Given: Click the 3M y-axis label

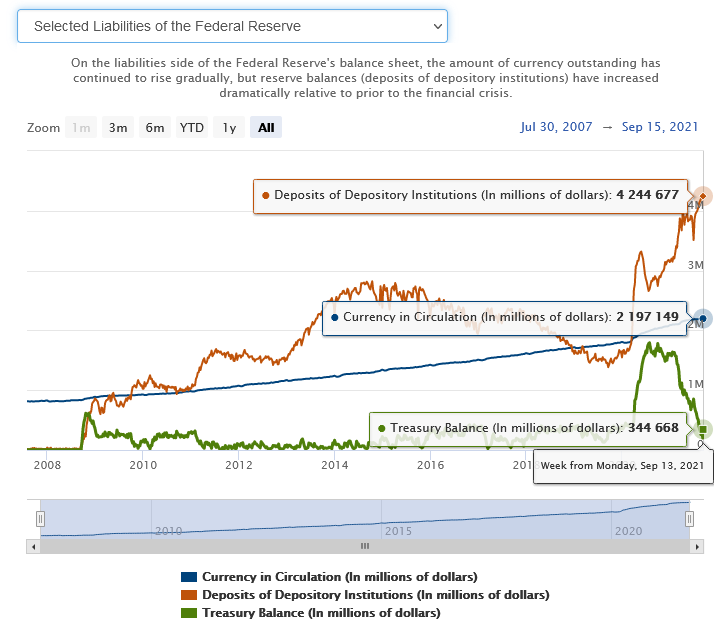Looking at the screenshot, I should pyautogui.click(x=695, y=265).
